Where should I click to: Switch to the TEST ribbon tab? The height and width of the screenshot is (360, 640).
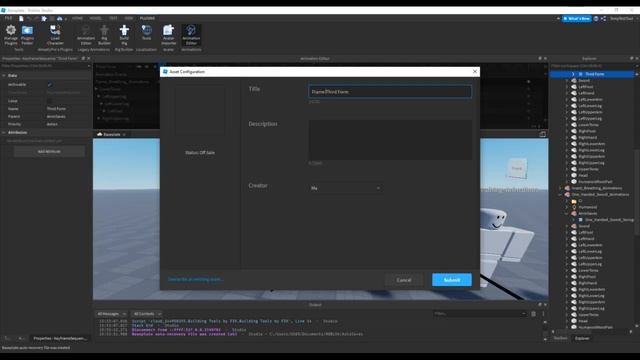coord(113,18)
